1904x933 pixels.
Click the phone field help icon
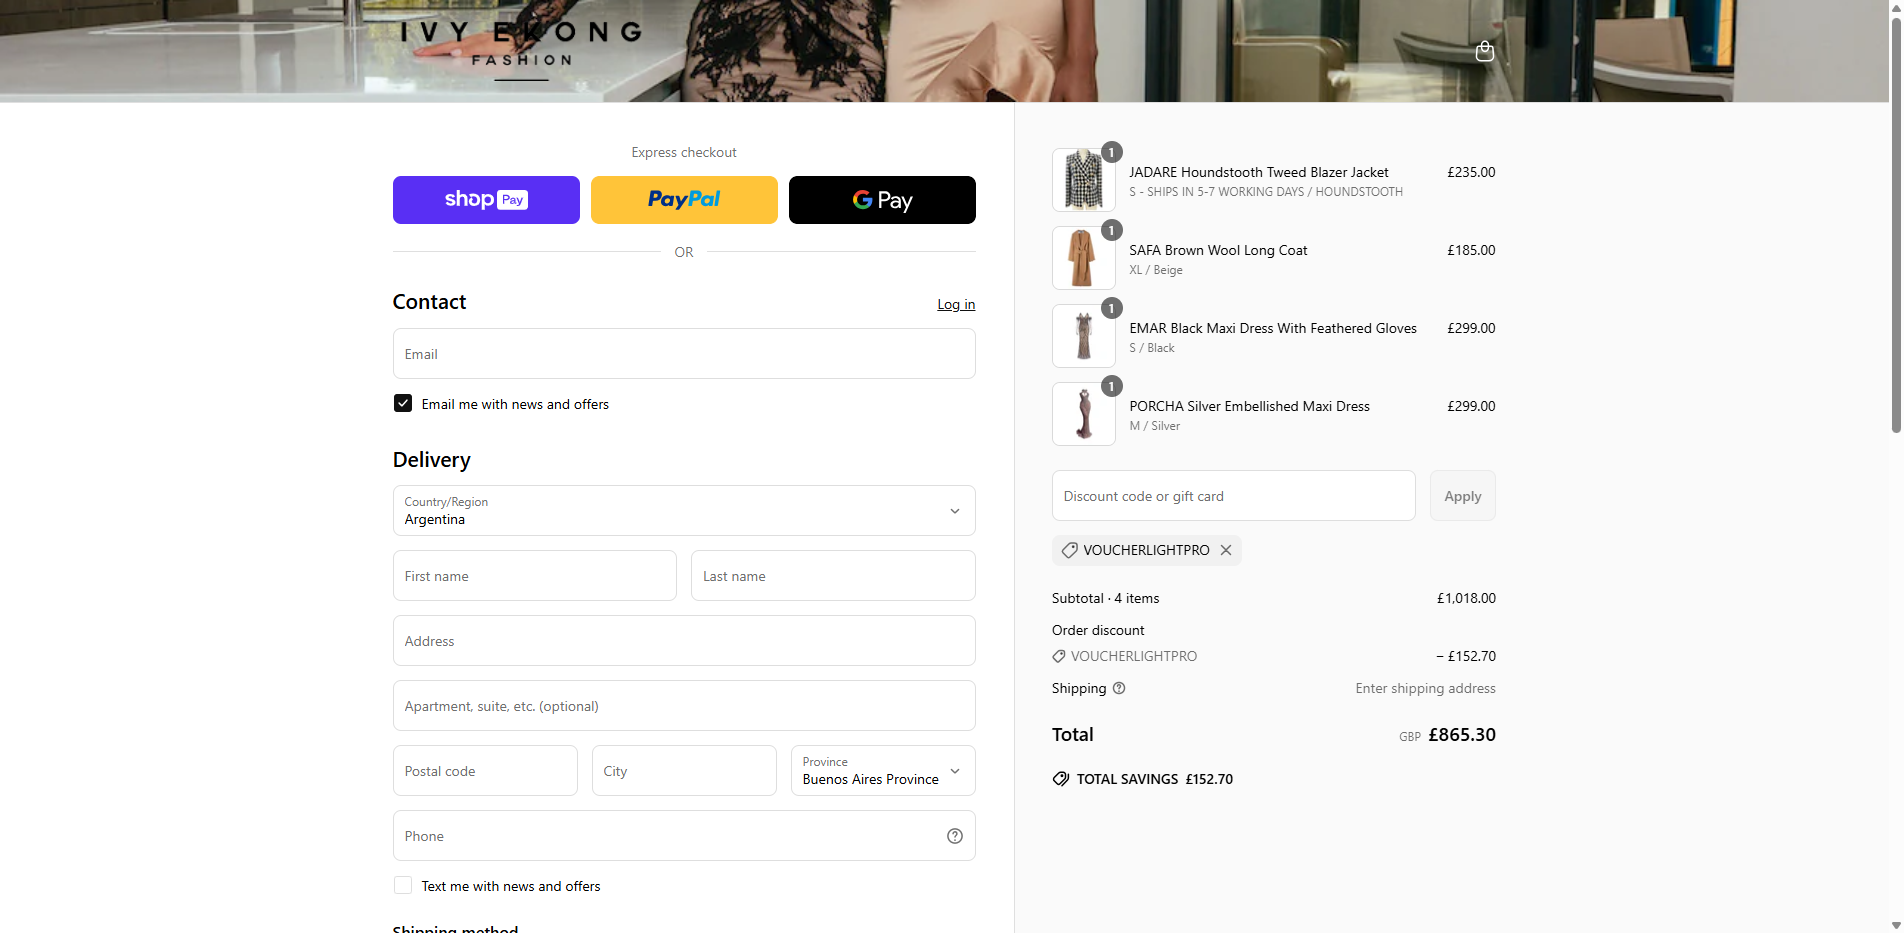click(x=955, y=836)
